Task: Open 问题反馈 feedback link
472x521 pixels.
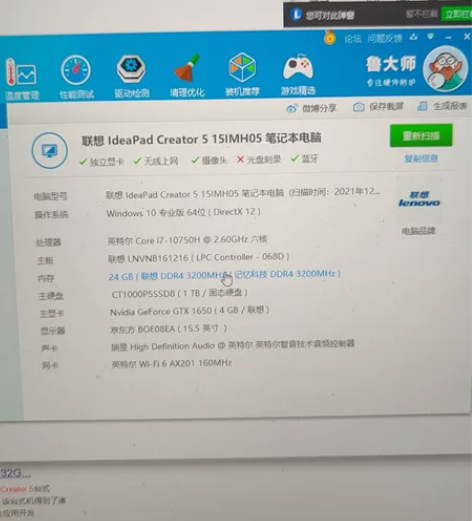Action: [385, 39]
